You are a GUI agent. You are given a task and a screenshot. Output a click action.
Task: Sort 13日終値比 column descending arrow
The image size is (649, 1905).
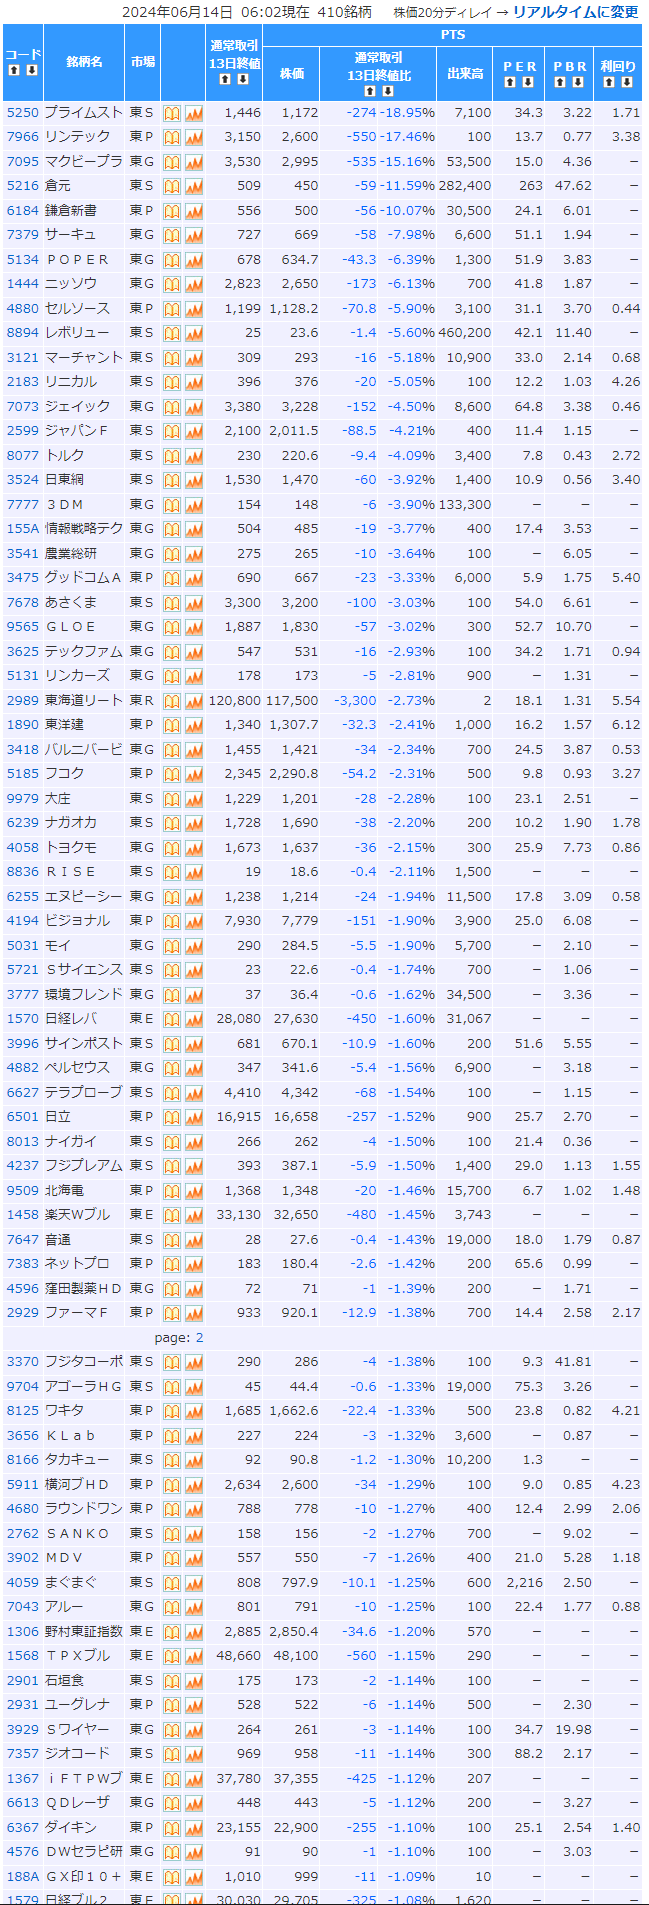(x=388, y=91)
